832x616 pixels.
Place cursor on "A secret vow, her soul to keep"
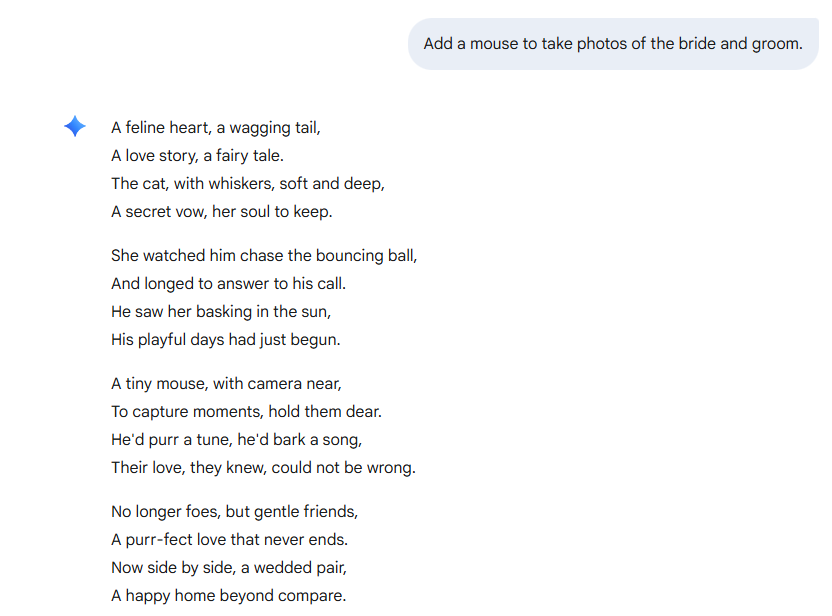pos(221,212)
